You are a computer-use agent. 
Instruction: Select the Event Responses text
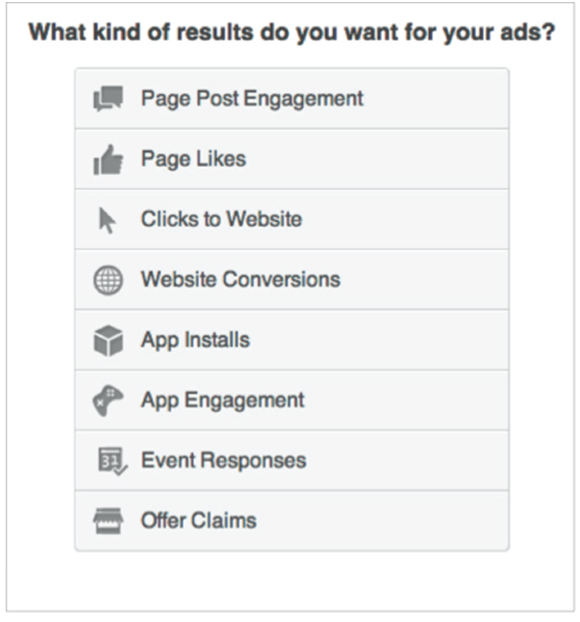(x=224, y=461)
